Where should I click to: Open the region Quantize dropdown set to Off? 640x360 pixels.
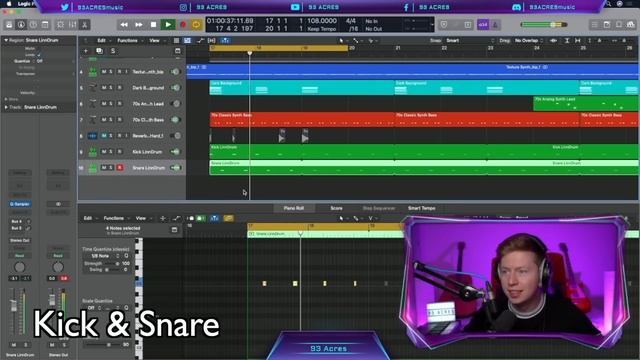[x=40, y=61]
